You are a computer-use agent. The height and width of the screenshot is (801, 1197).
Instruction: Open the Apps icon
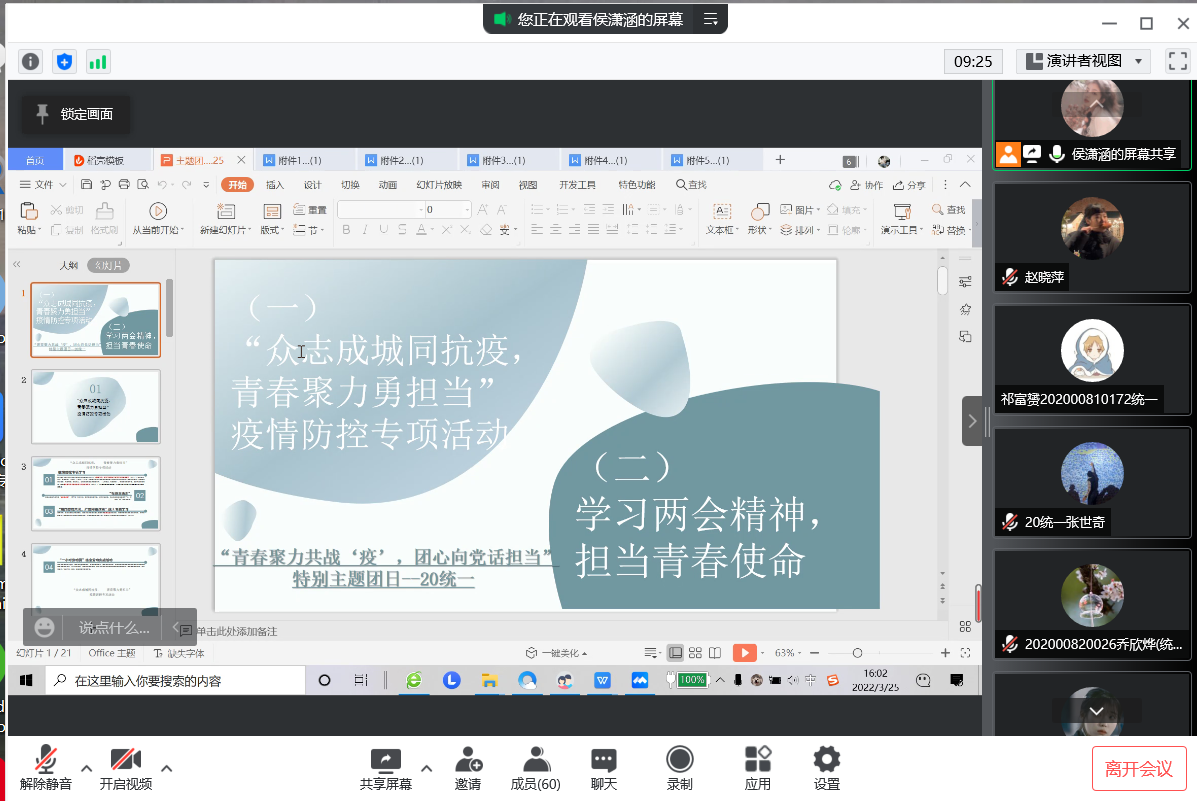(757, 768)
